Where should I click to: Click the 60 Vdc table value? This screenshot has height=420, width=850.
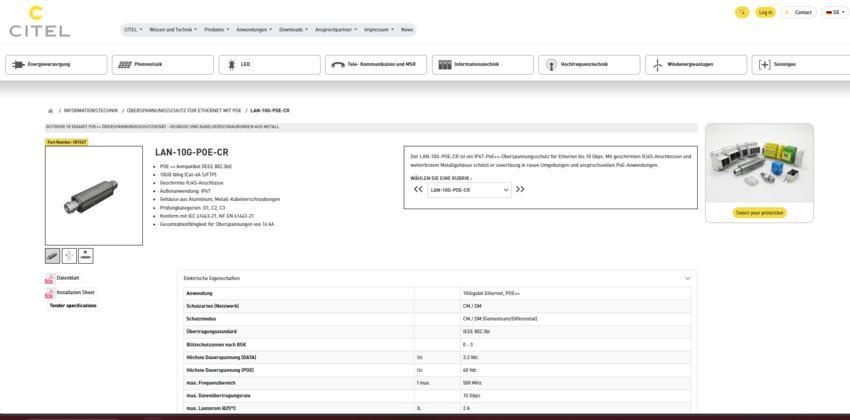469,370
